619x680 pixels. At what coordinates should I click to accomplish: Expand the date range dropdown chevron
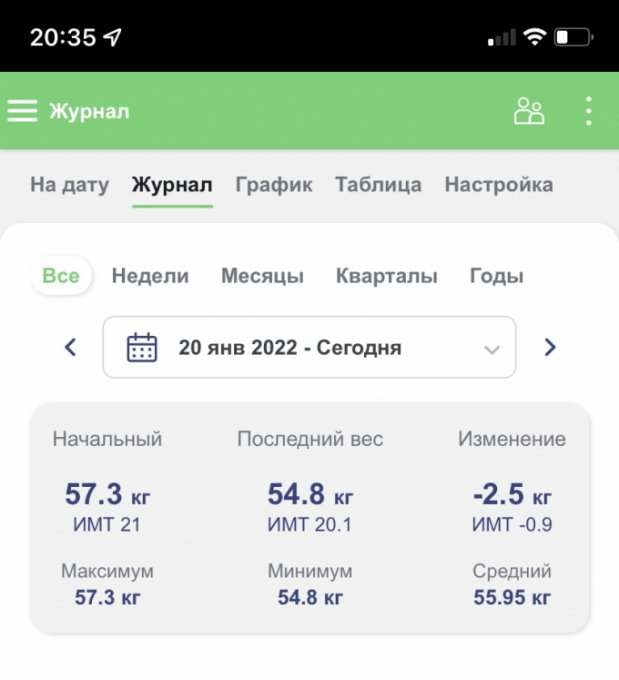click(491, 349)
